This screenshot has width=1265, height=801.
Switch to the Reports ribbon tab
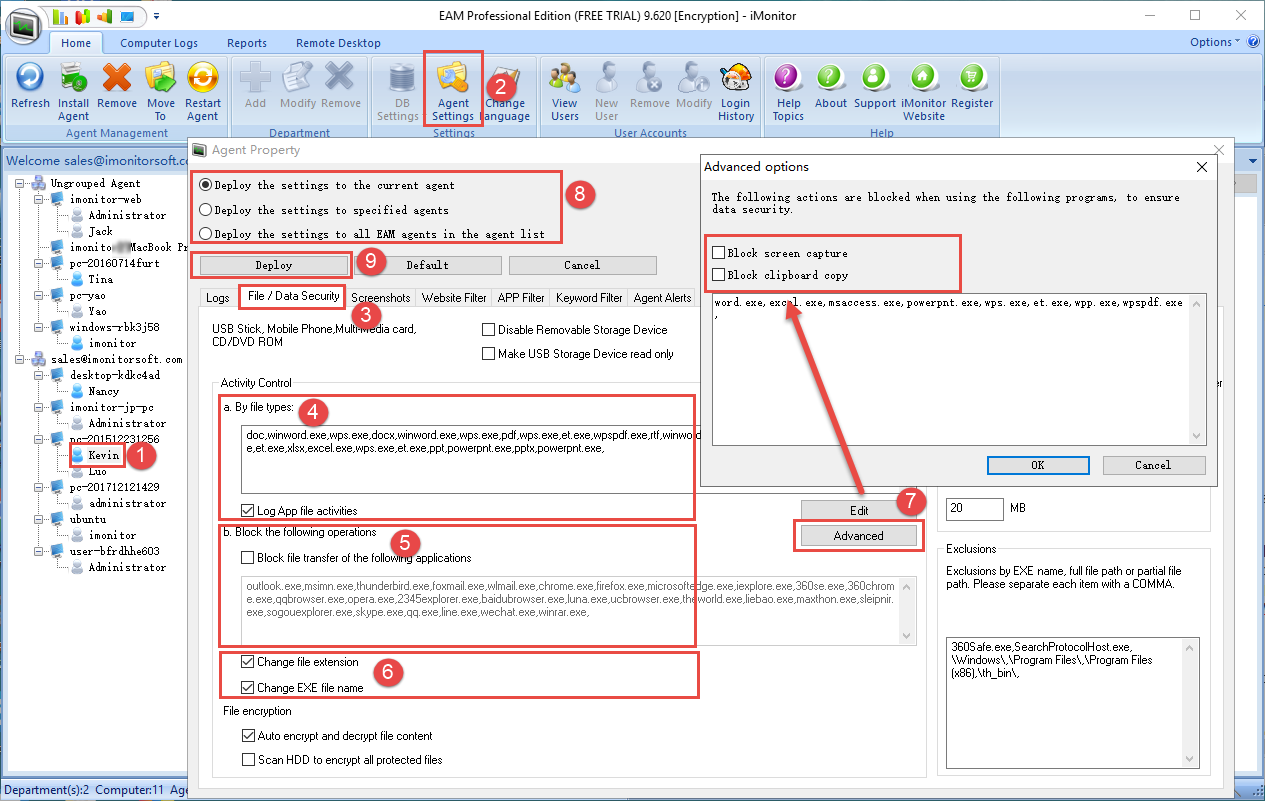tap(246, 43)
